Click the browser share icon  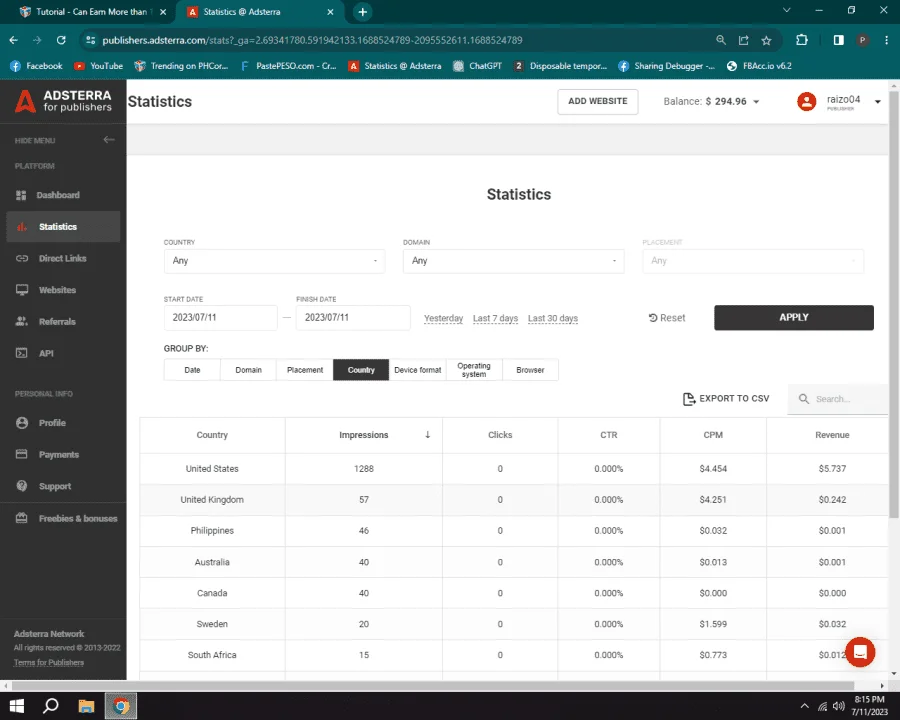pyautogui.click(x=744, y=40)
